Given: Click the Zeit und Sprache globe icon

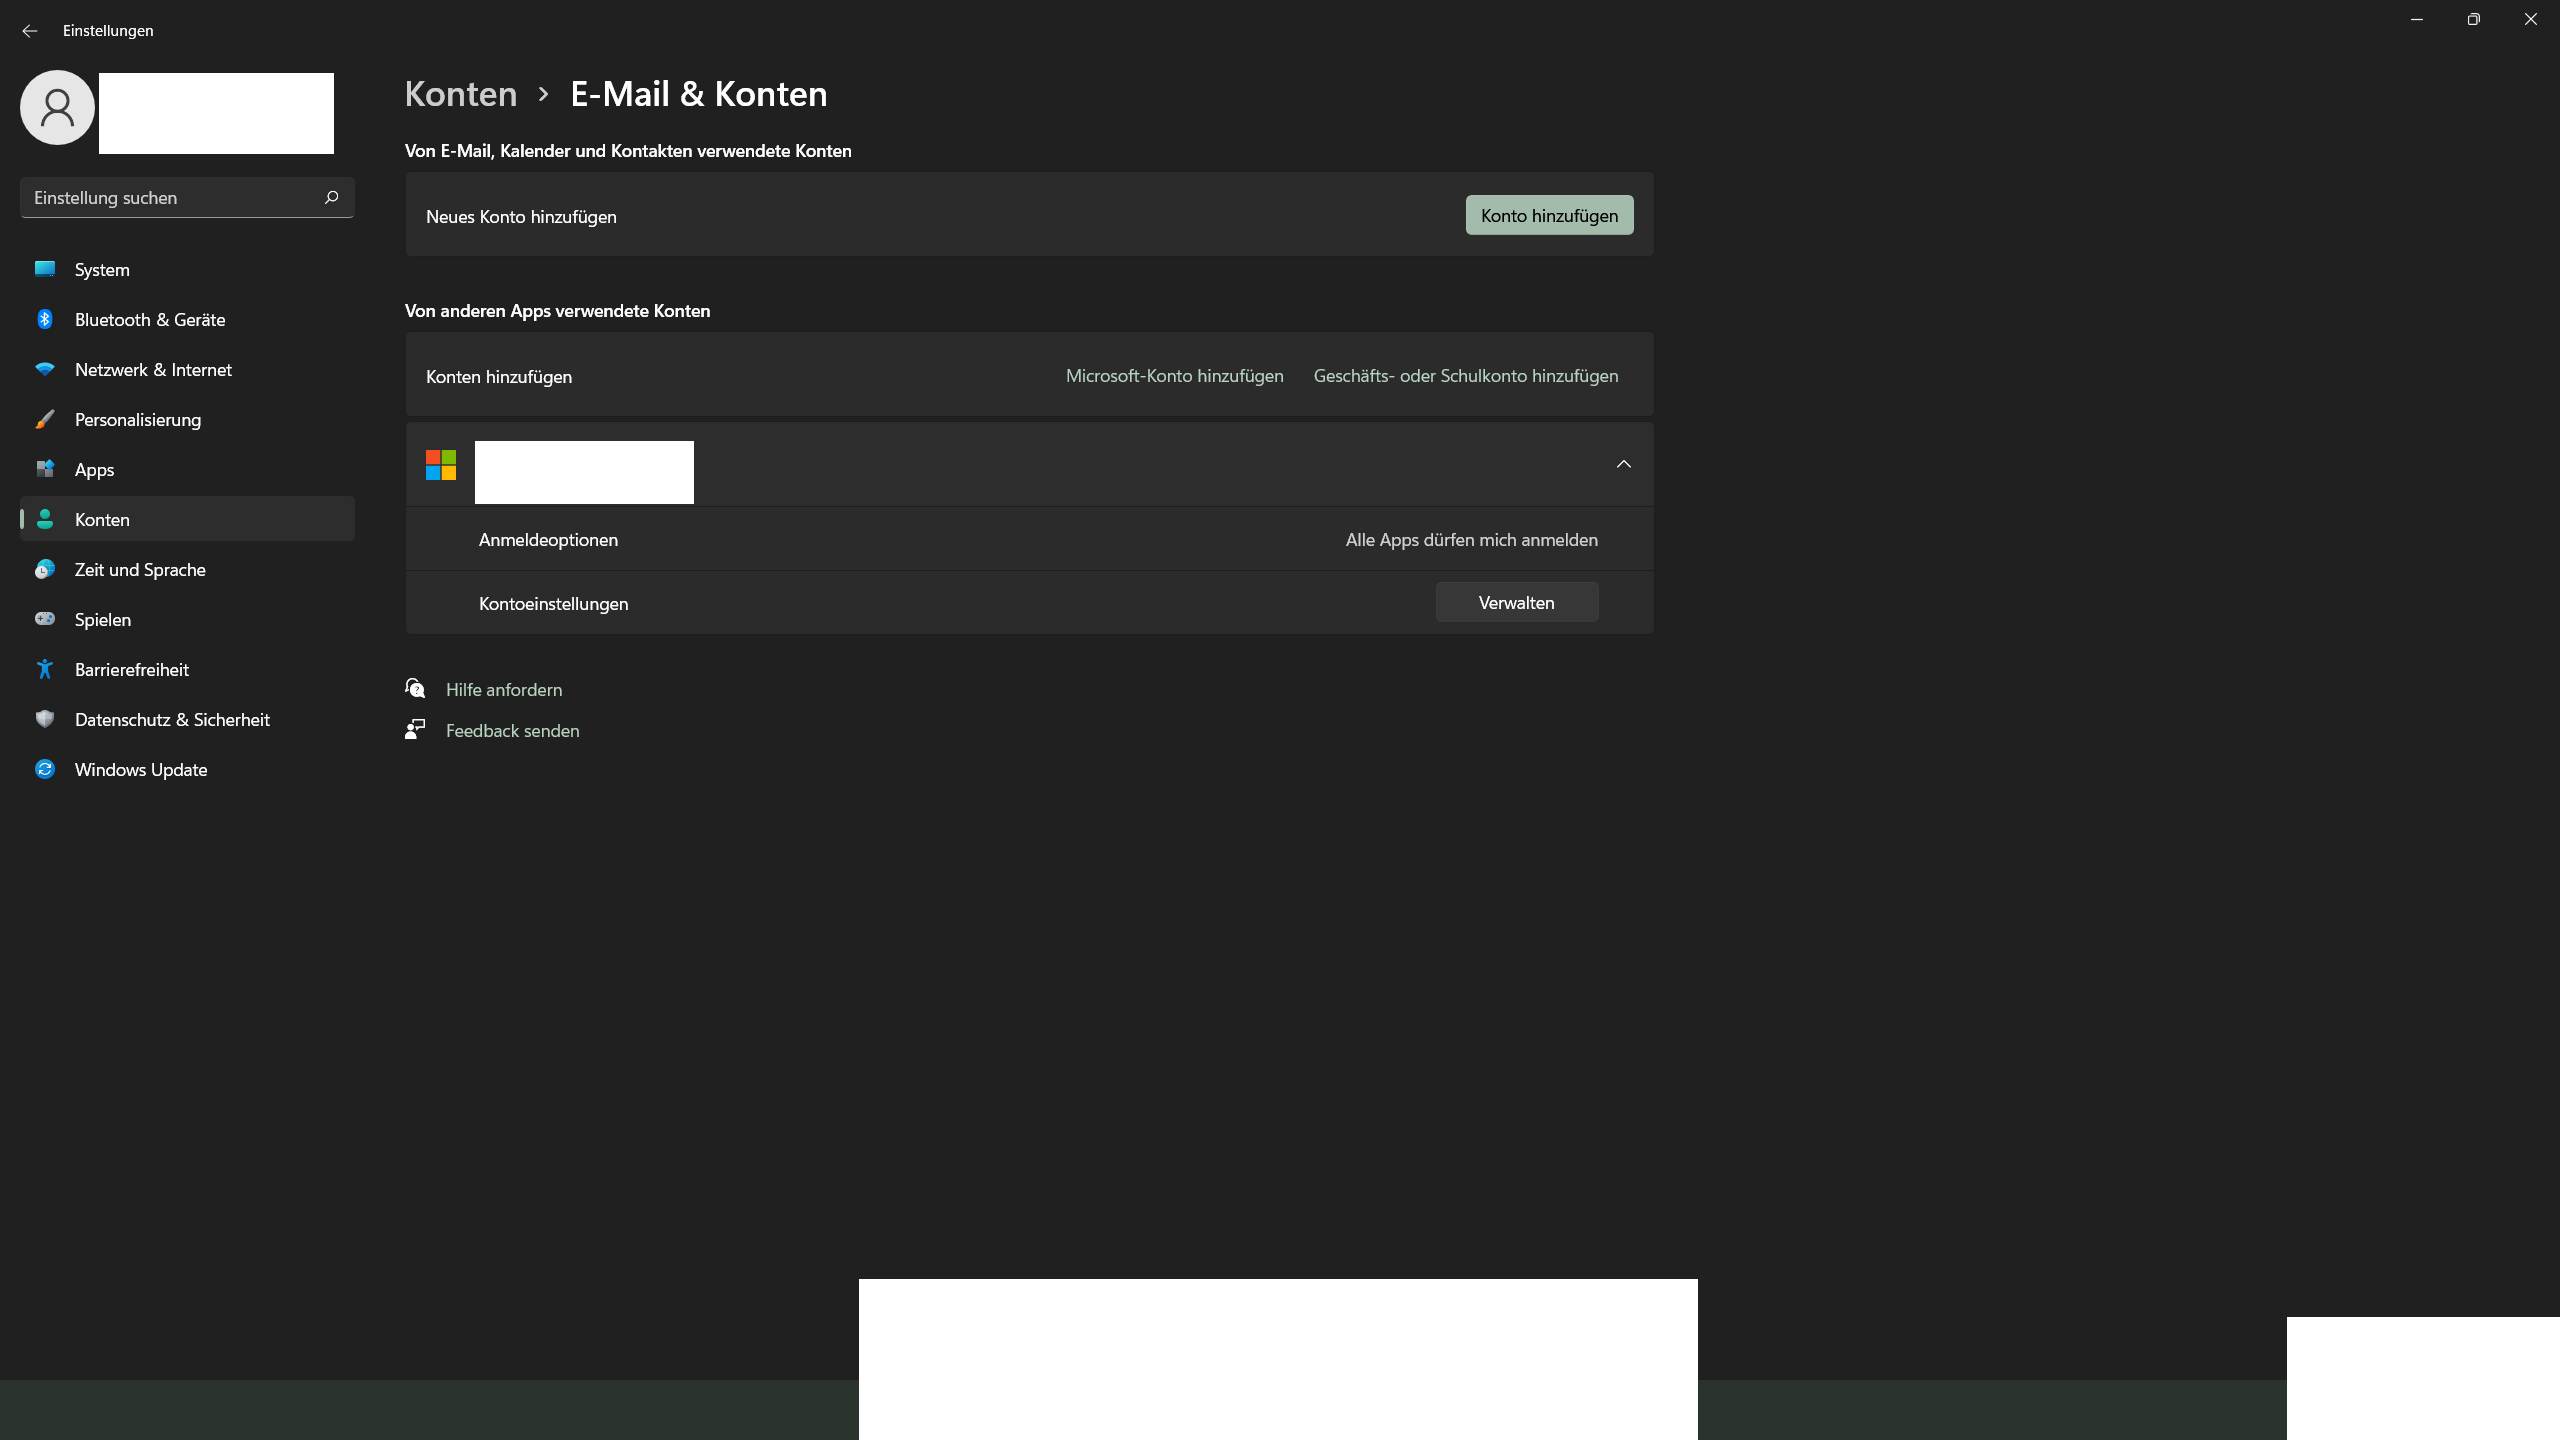Looking at the screenshot, I should tap(45, 569).
